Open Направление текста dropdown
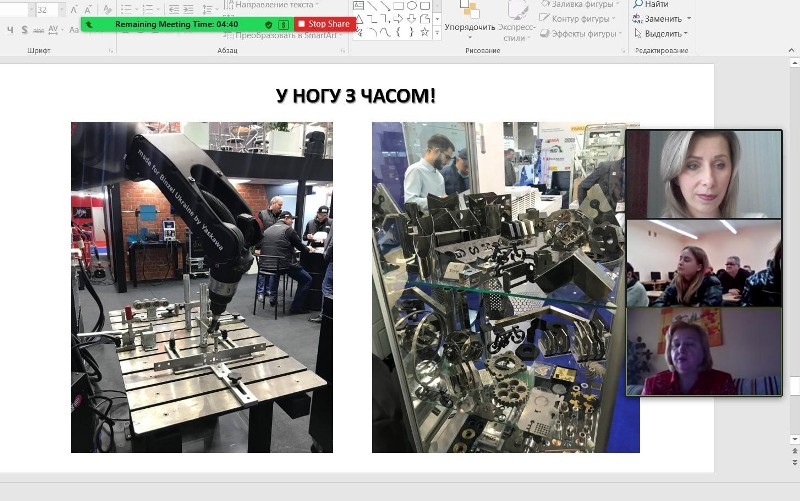 click(271, 5)
